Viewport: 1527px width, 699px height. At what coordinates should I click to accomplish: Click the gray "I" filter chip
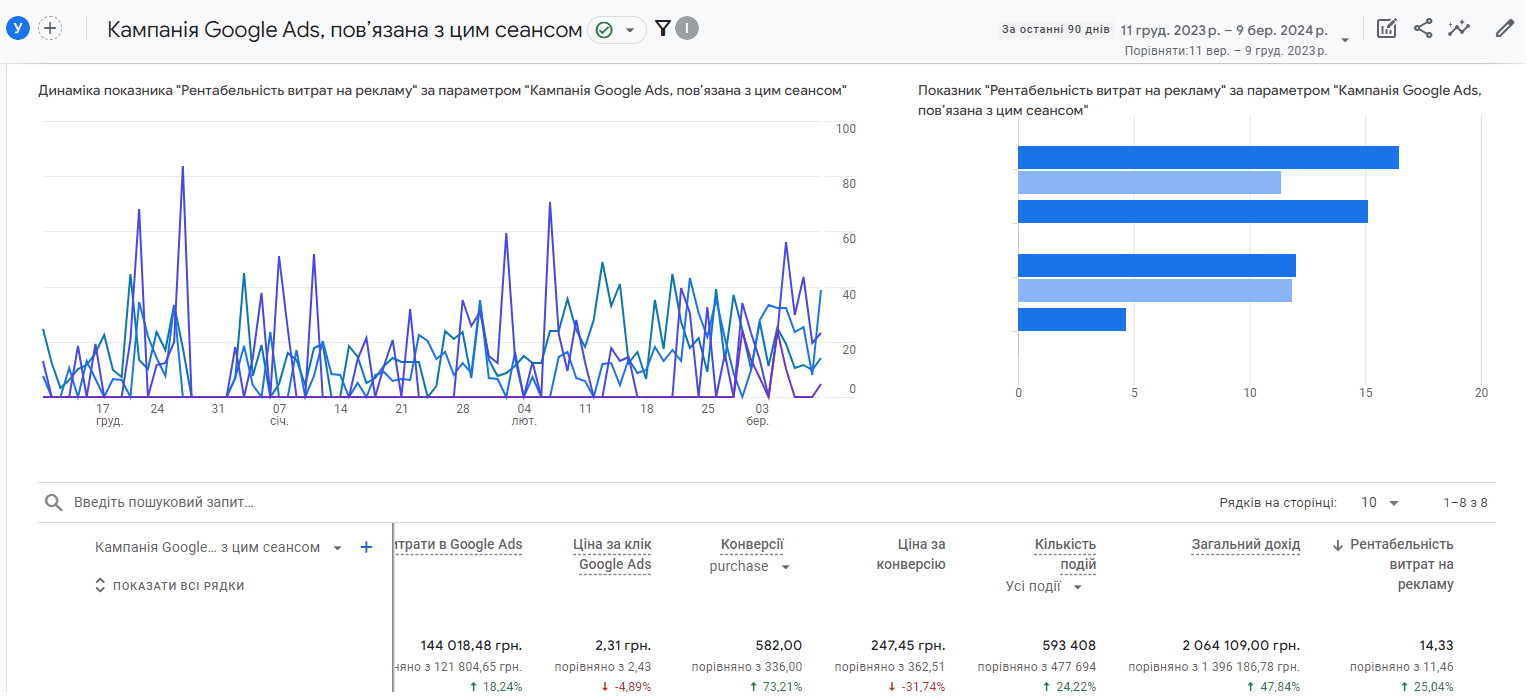click(687, 29)
